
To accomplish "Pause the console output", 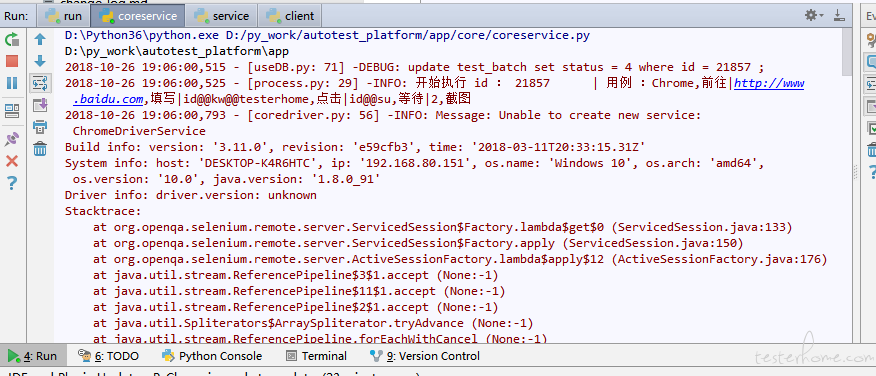I will 12,83.
